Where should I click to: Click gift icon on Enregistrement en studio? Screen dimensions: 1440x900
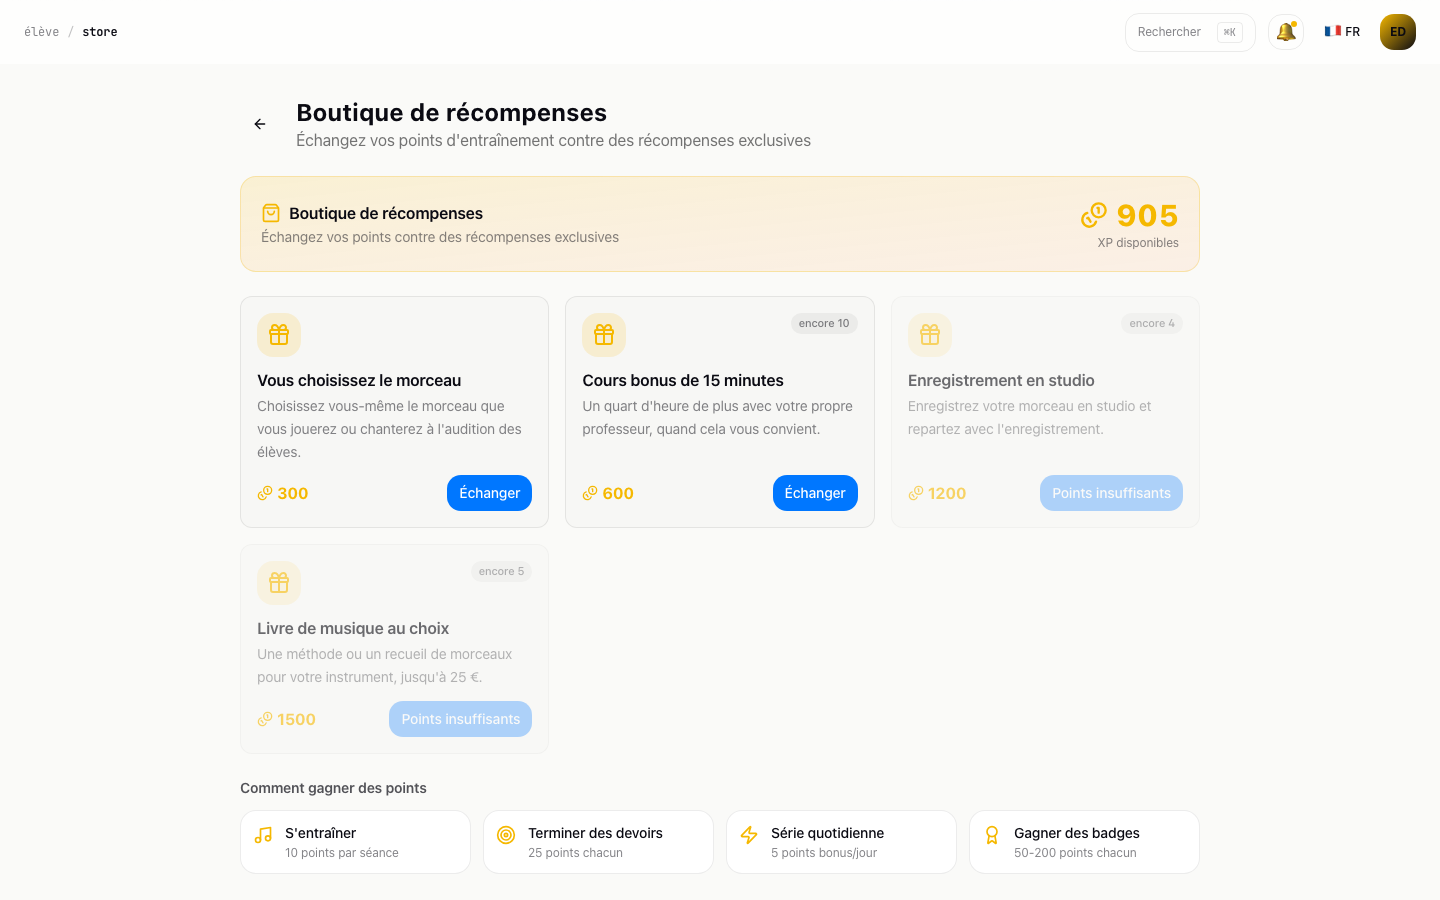(x=930, y=335)
